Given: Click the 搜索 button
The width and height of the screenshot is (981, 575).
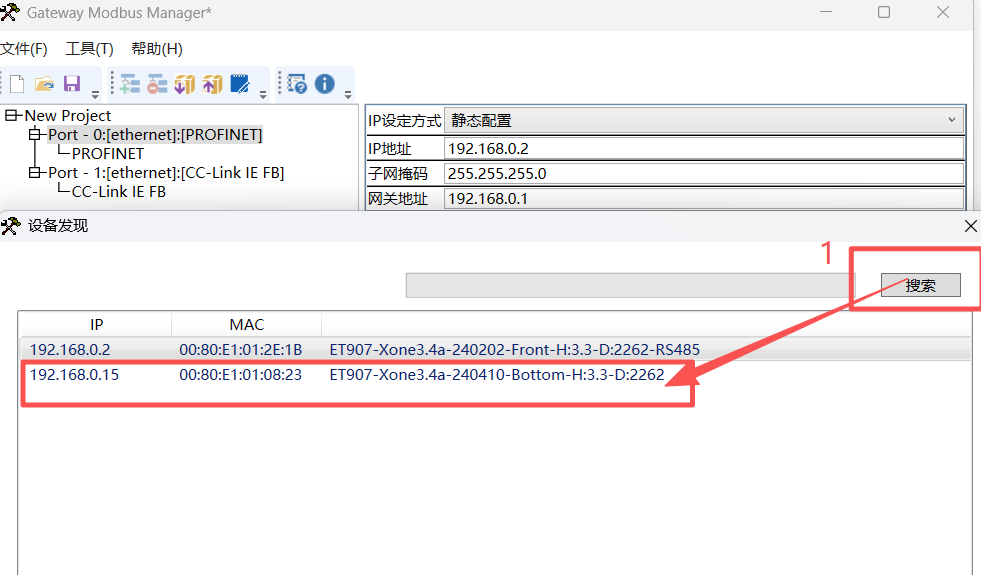Looking at the screenshot, I should [920, 285].
